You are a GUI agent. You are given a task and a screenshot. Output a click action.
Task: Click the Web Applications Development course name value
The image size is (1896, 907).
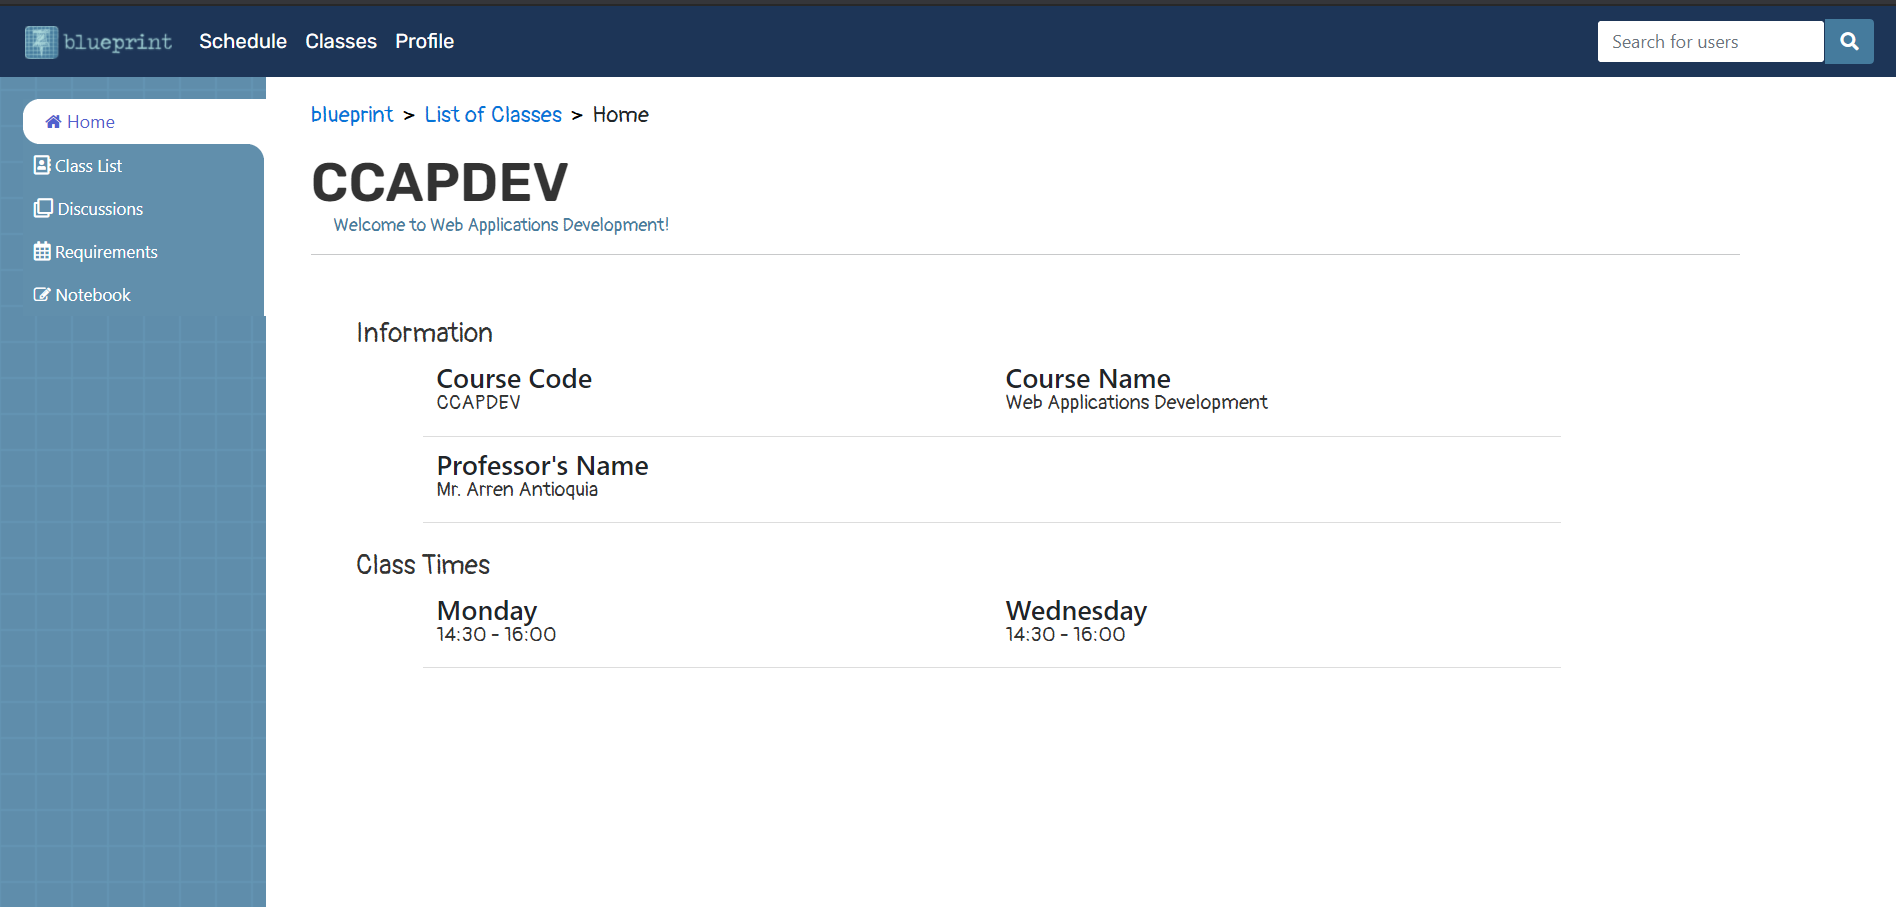pyautogui.click(x=1137, y=402)
